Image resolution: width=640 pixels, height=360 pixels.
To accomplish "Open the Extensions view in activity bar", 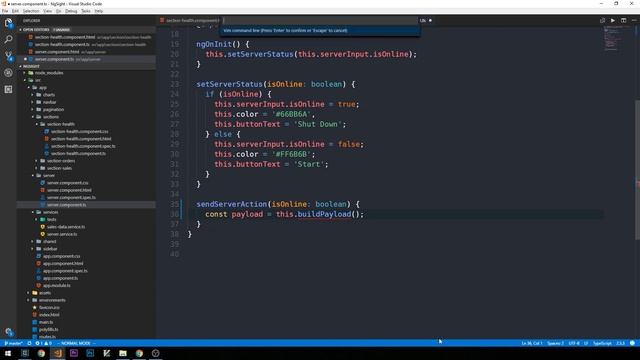I will (x=8, y=89).
